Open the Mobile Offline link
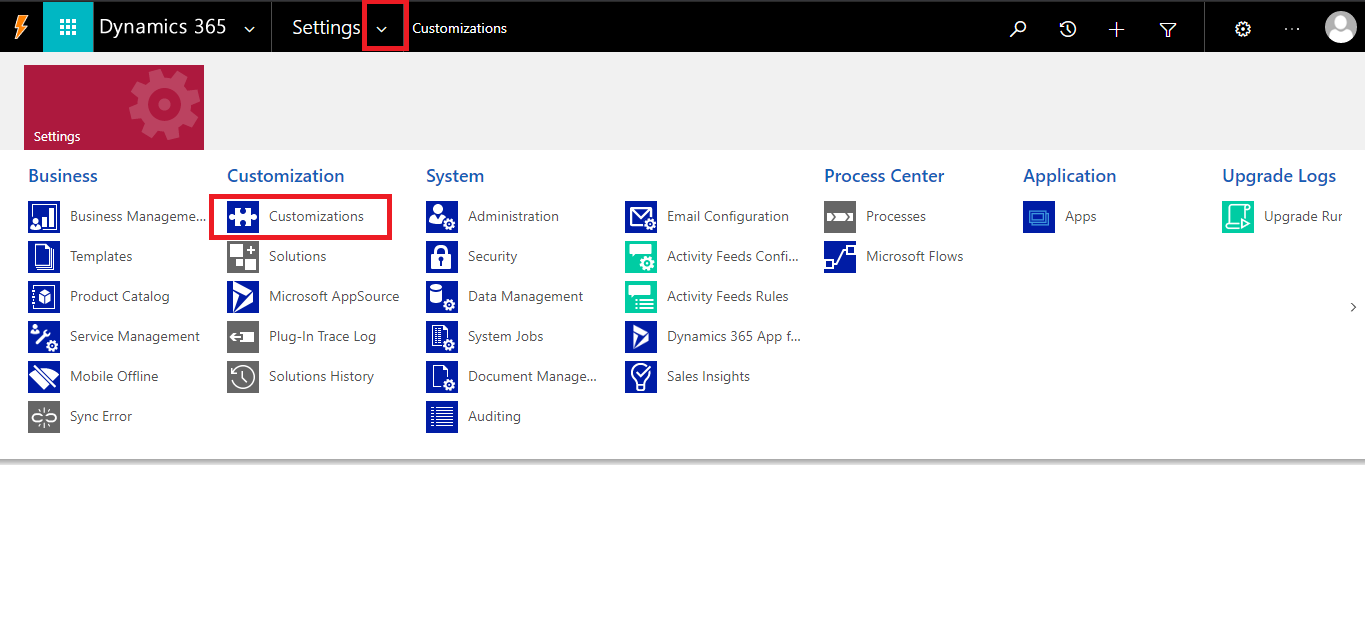The height and width of the screenshot is (631, 1365). pyautogui.click(x=114, y=376)
